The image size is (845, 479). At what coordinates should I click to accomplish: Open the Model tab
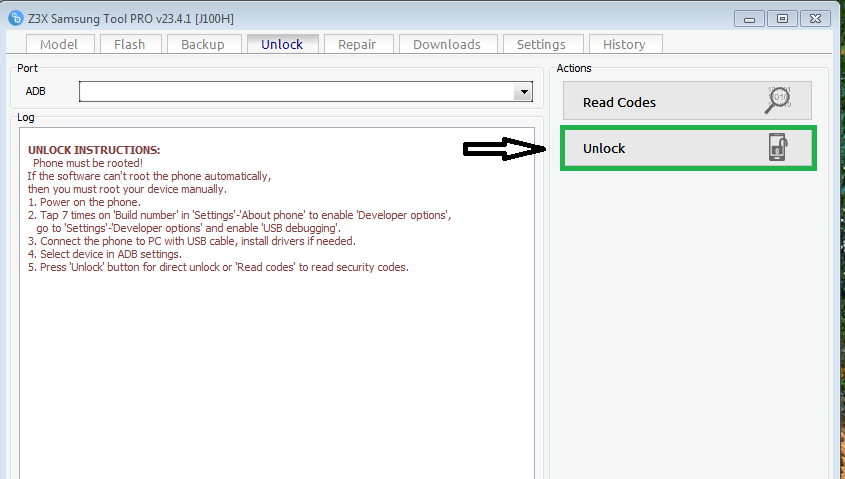pos(59,44)
